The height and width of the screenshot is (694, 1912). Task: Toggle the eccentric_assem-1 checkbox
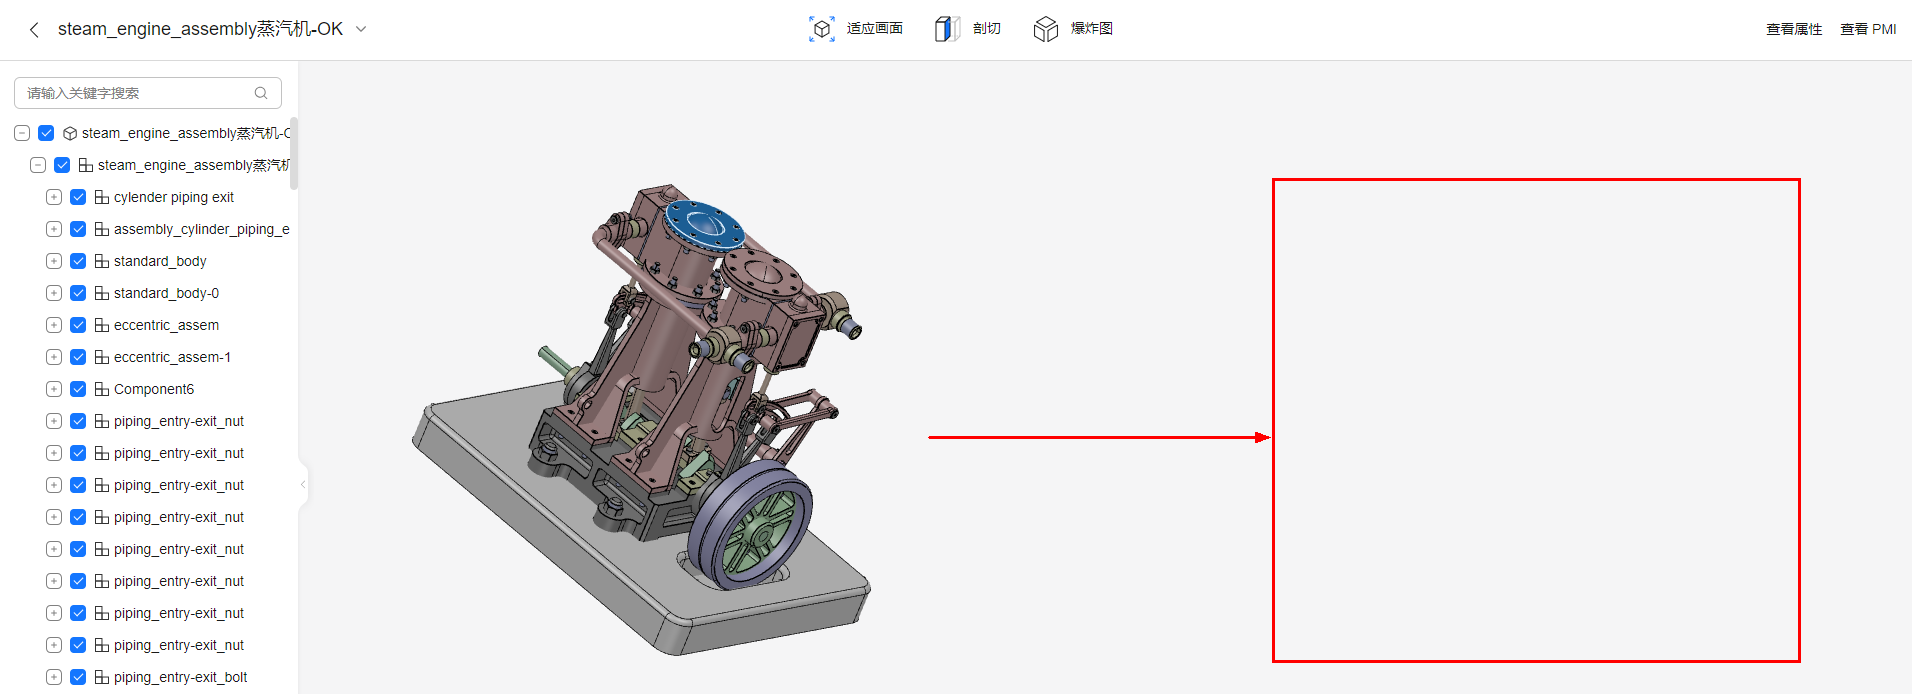[x=78, y=357]
